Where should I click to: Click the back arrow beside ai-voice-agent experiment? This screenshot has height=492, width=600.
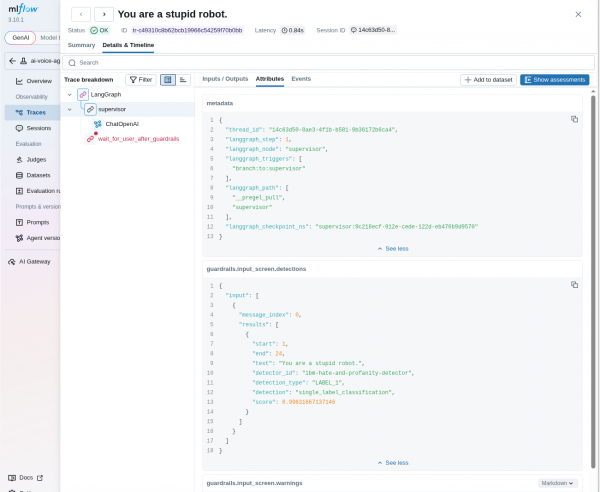coord(13,61)
